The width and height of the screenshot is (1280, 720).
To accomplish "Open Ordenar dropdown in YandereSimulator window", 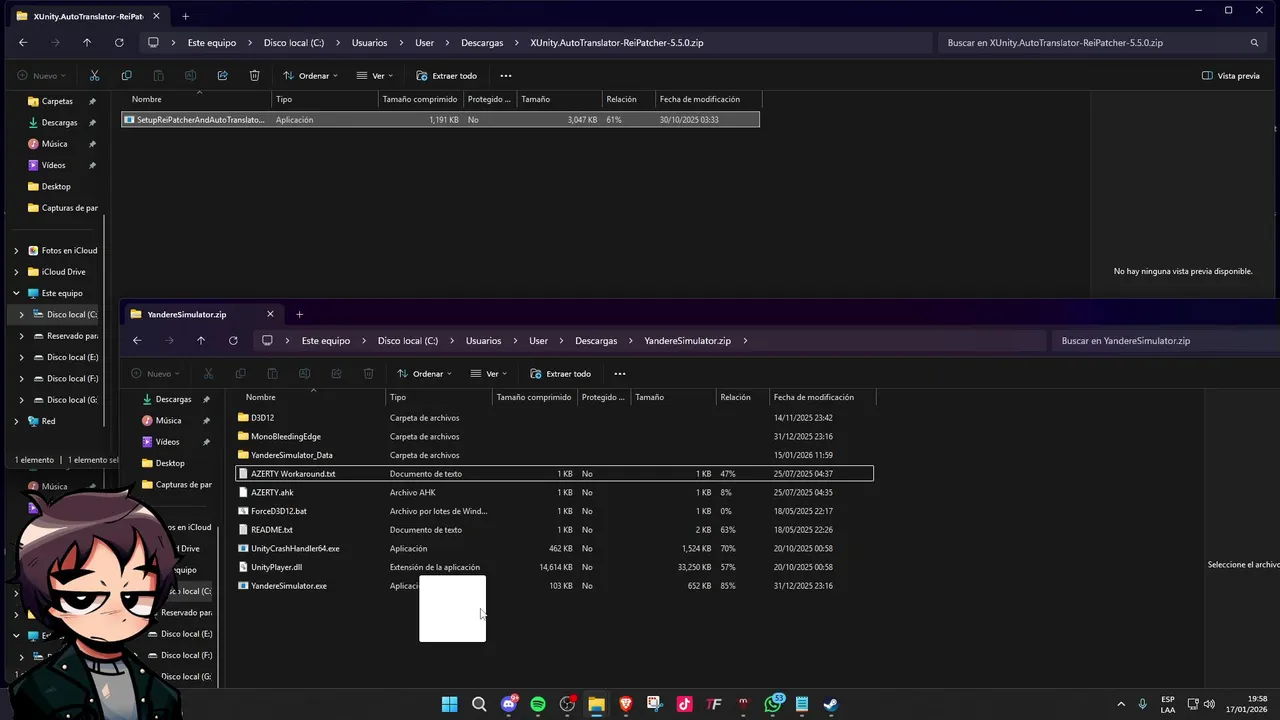I will 424,374.
